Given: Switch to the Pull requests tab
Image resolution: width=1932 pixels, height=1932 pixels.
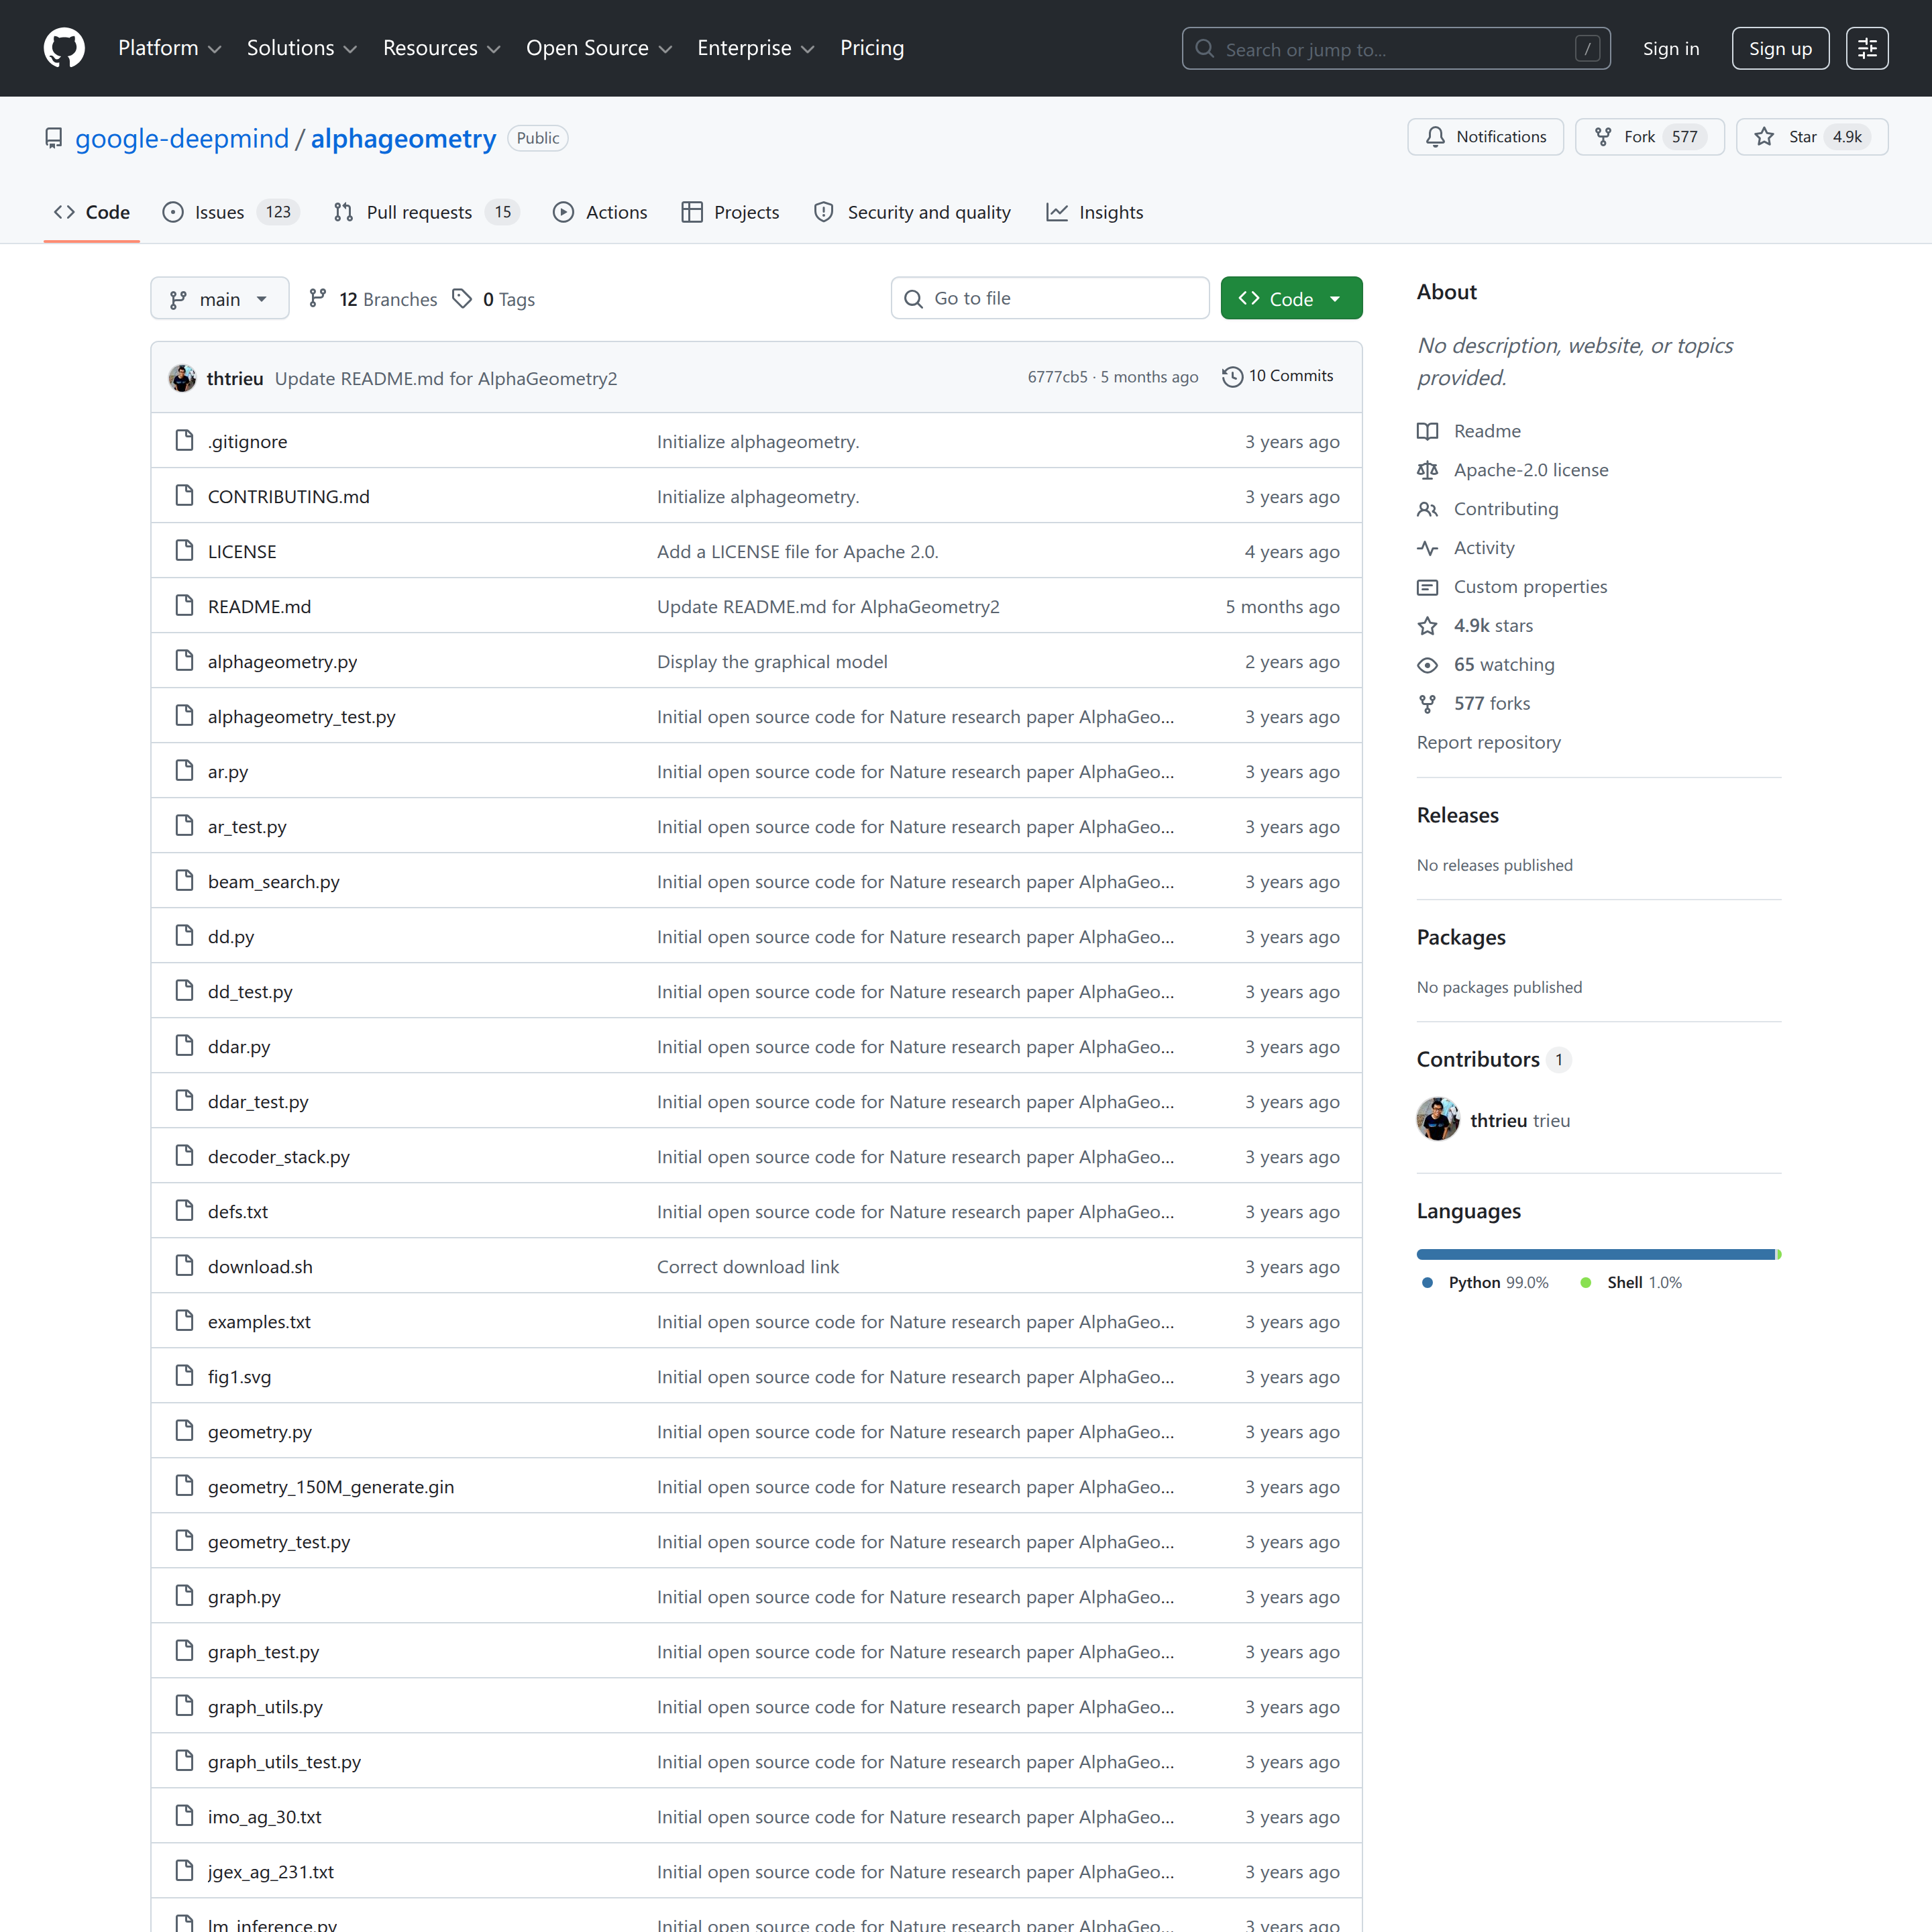Looking at the screenshot, I should (426, 212).
